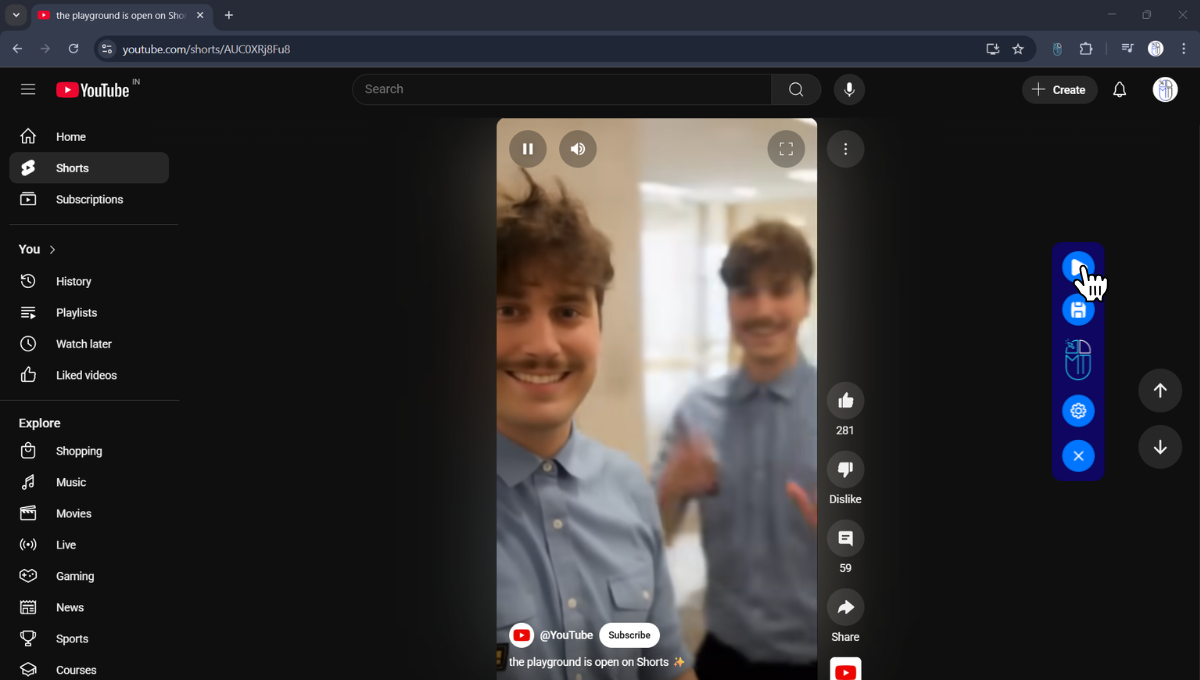Go to the previous Short arrow

click(x=1160, y=391)
